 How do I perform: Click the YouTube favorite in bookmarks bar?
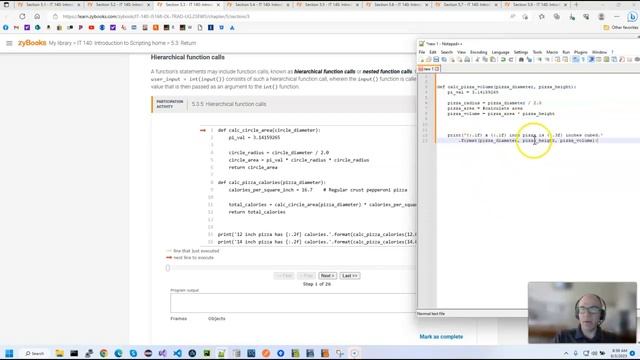(x=91, y=27)
